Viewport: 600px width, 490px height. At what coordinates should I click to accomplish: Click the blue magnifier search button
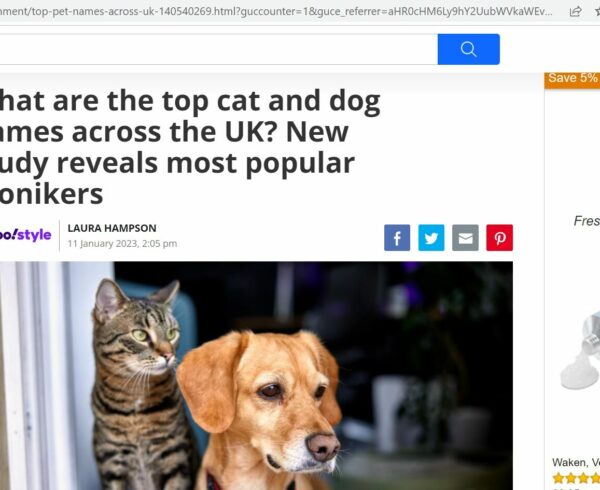point(468,49)
